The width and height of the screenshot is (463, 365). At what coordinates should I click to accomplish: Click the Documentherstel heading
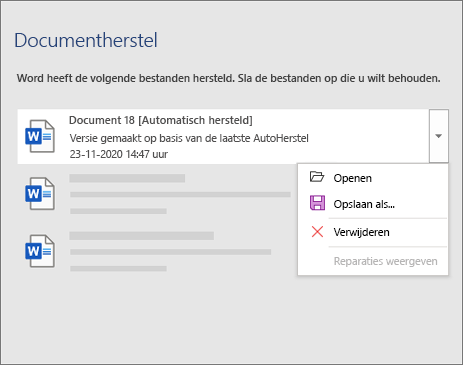[86, 40]
